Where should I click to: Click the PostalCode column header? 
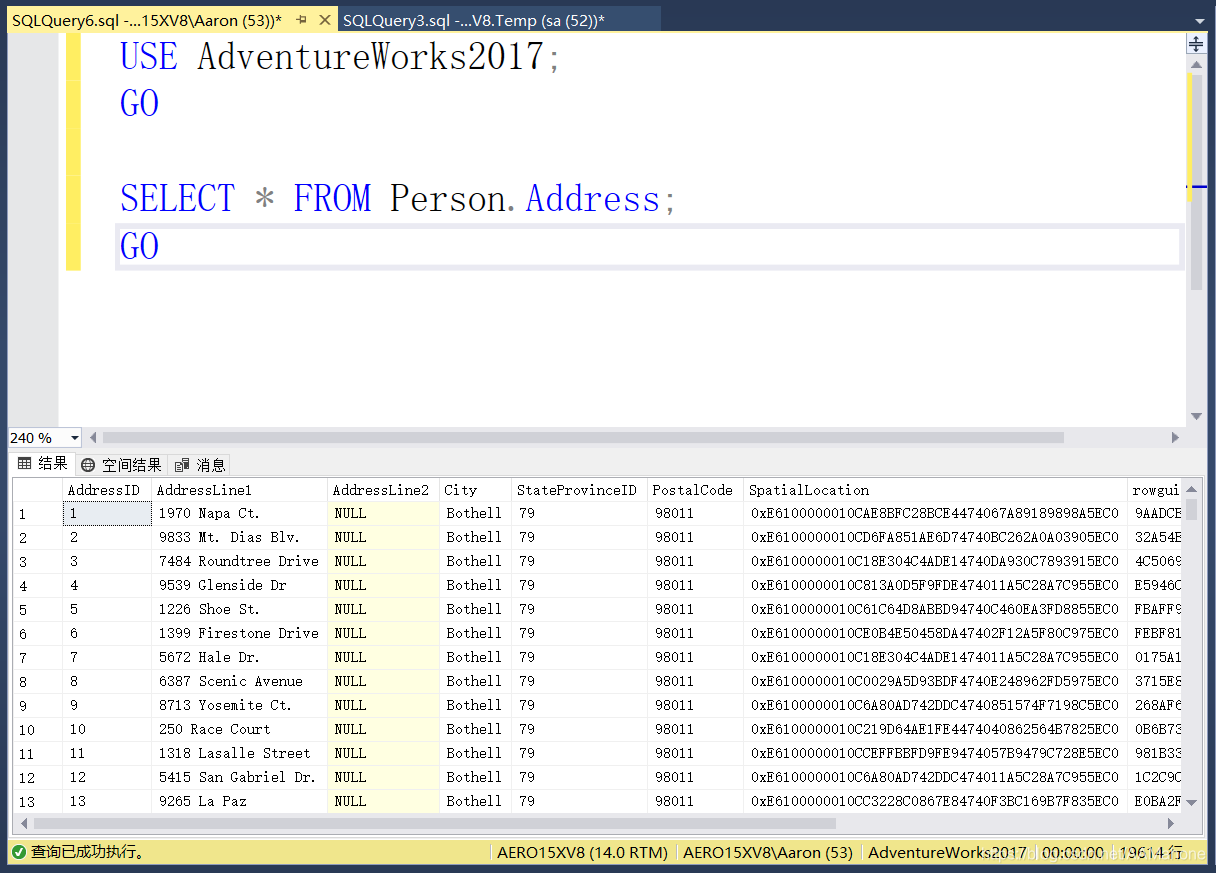[695, 490]
